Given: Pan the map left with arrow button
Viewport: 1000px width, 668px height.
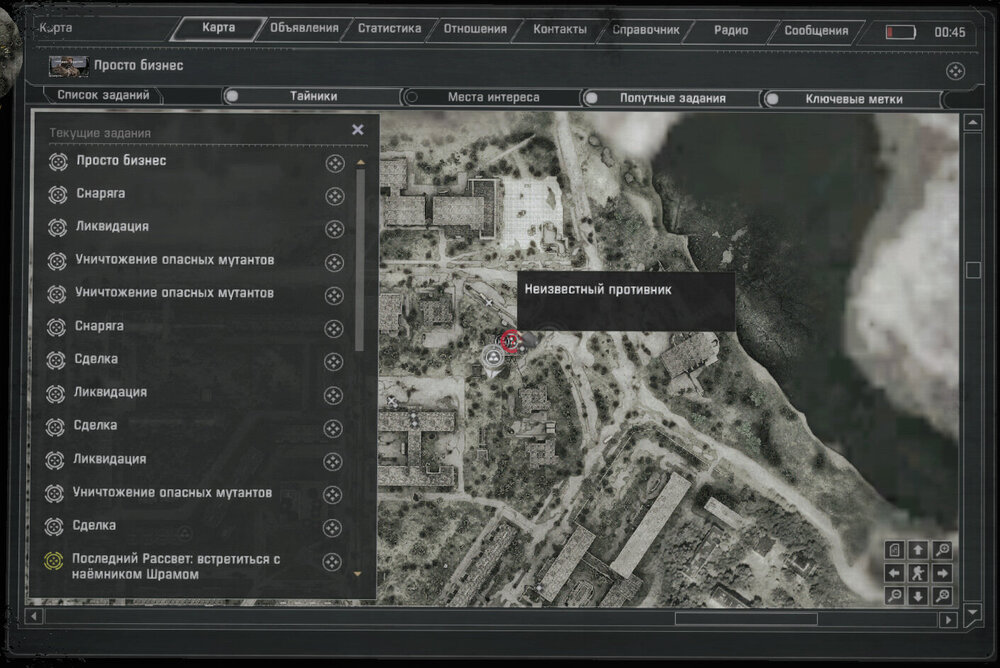Looking at the screenshot, I should click(895, 573).
